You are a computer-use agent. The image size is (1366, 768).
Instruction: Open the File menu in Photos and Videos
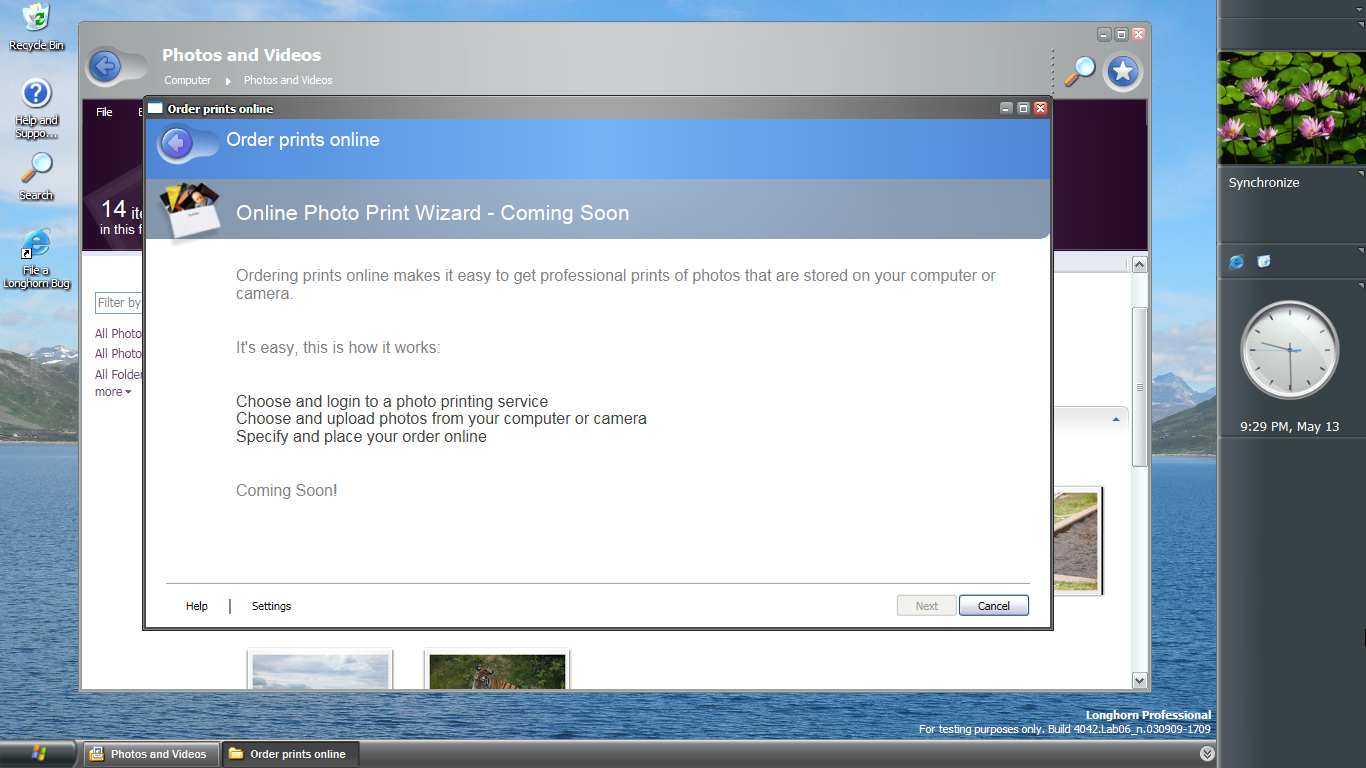click(104, 112)
